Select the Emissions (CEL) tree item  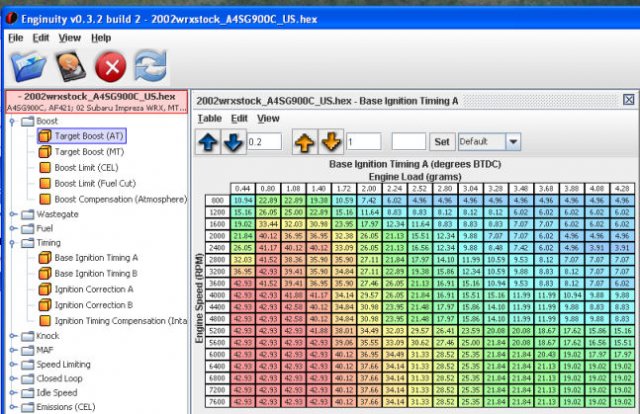pyautogui.click(x=66, y=407)
